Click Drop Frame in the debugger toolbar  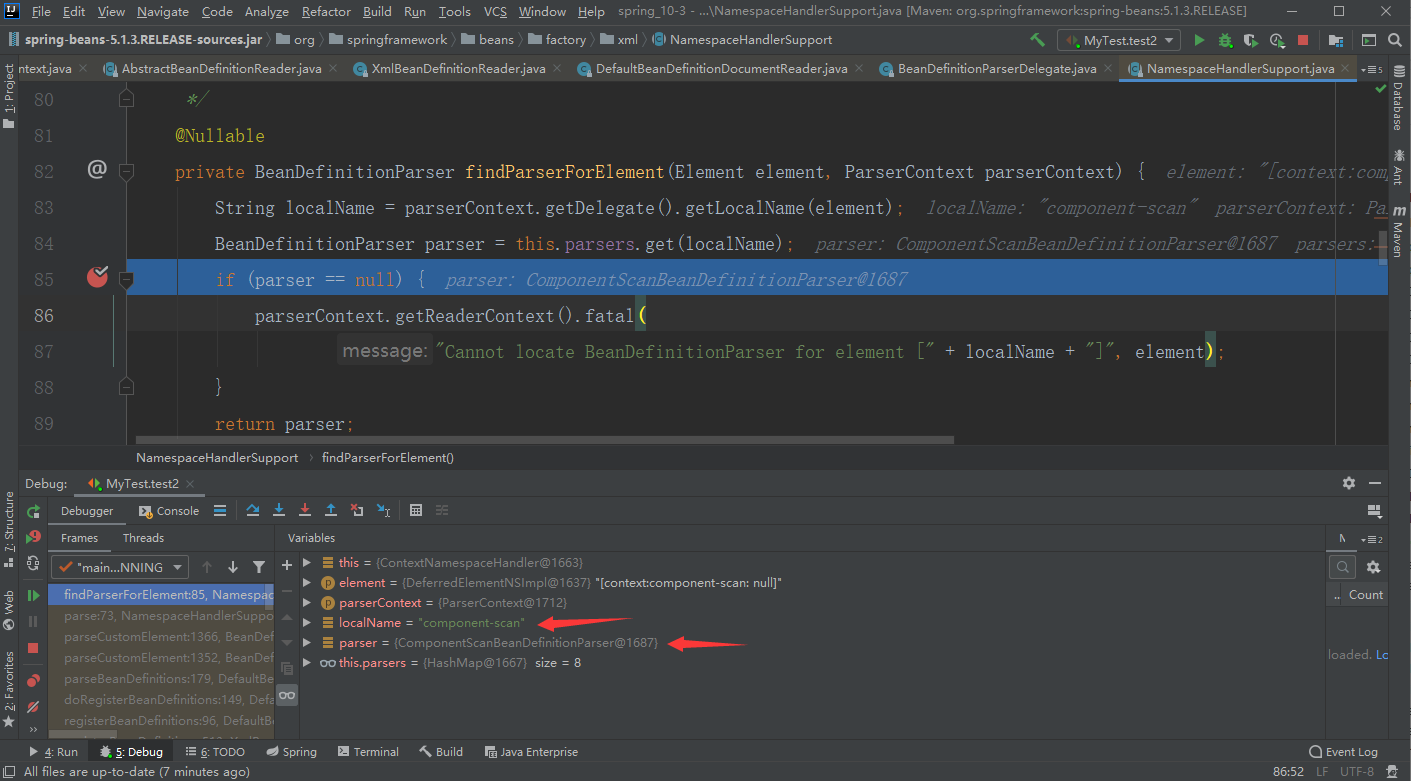click(357, 510)
